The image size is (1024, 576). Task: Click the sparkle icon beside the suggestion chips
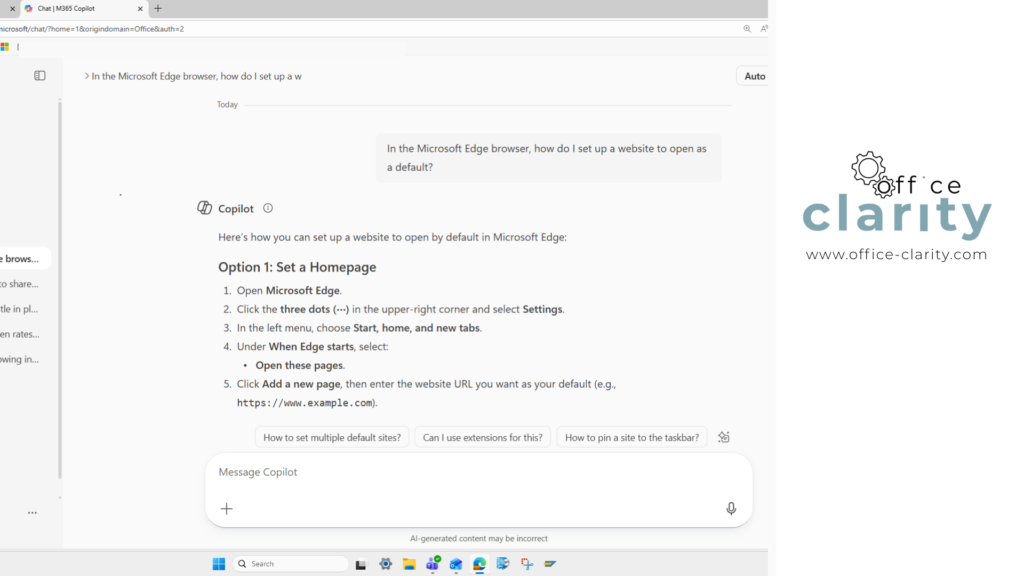pyautogui.click(x=723, y=437)
